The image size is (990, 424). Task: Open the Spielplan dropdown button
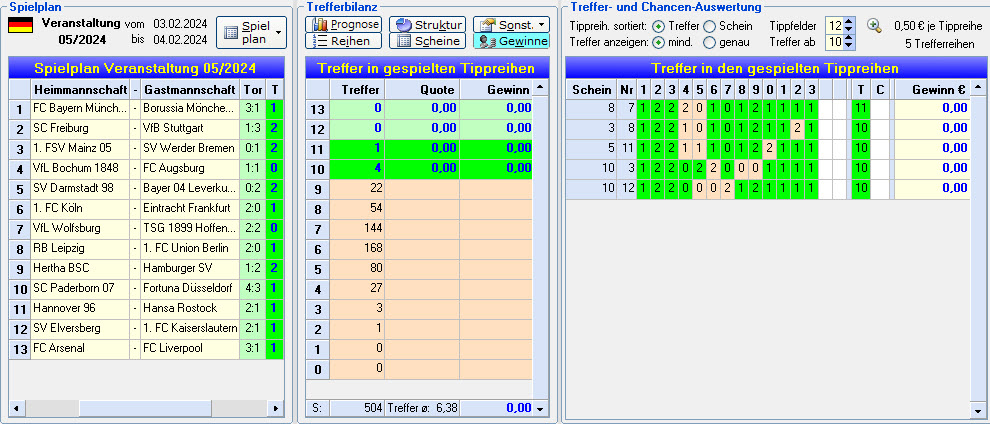[251, 32]
